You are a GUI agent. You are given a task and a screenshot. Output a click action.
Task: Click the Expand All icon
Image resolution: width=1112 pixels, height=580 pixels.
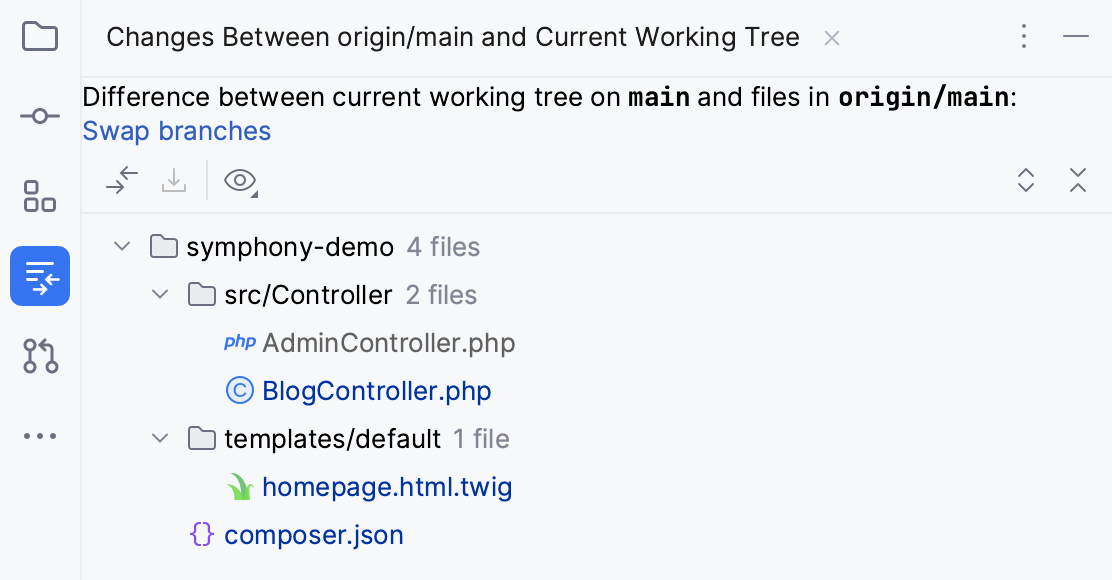[1026, 180]
